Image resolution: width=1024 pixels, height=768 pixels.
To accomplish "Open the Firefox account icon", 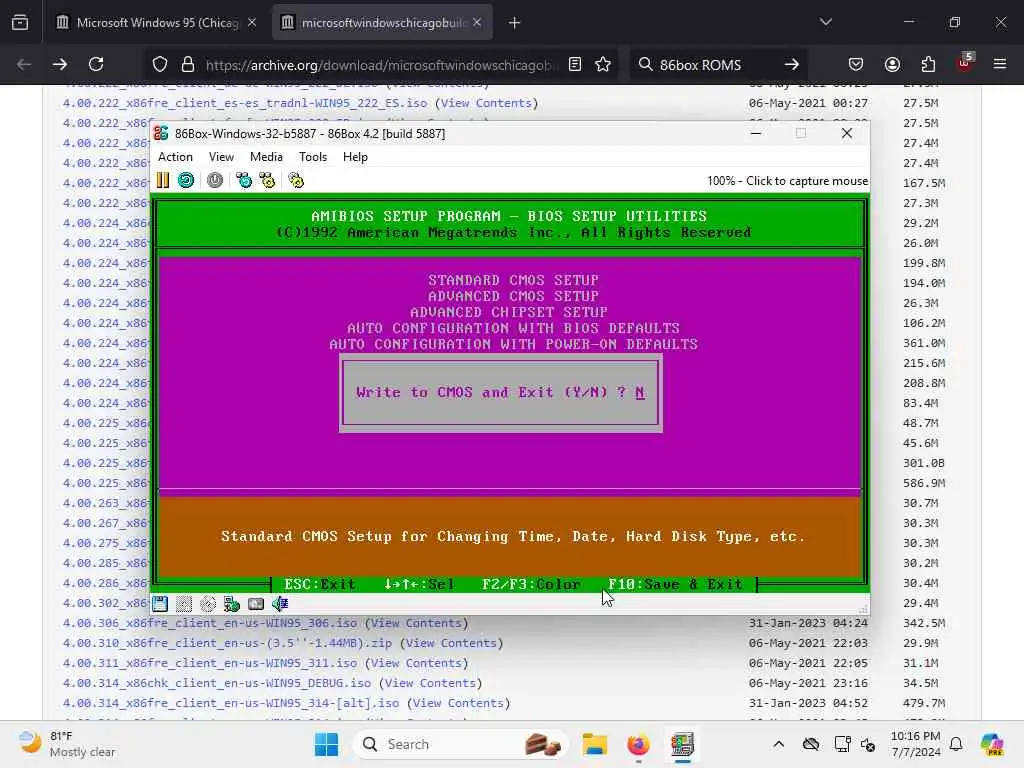I will tap(892, 64).
